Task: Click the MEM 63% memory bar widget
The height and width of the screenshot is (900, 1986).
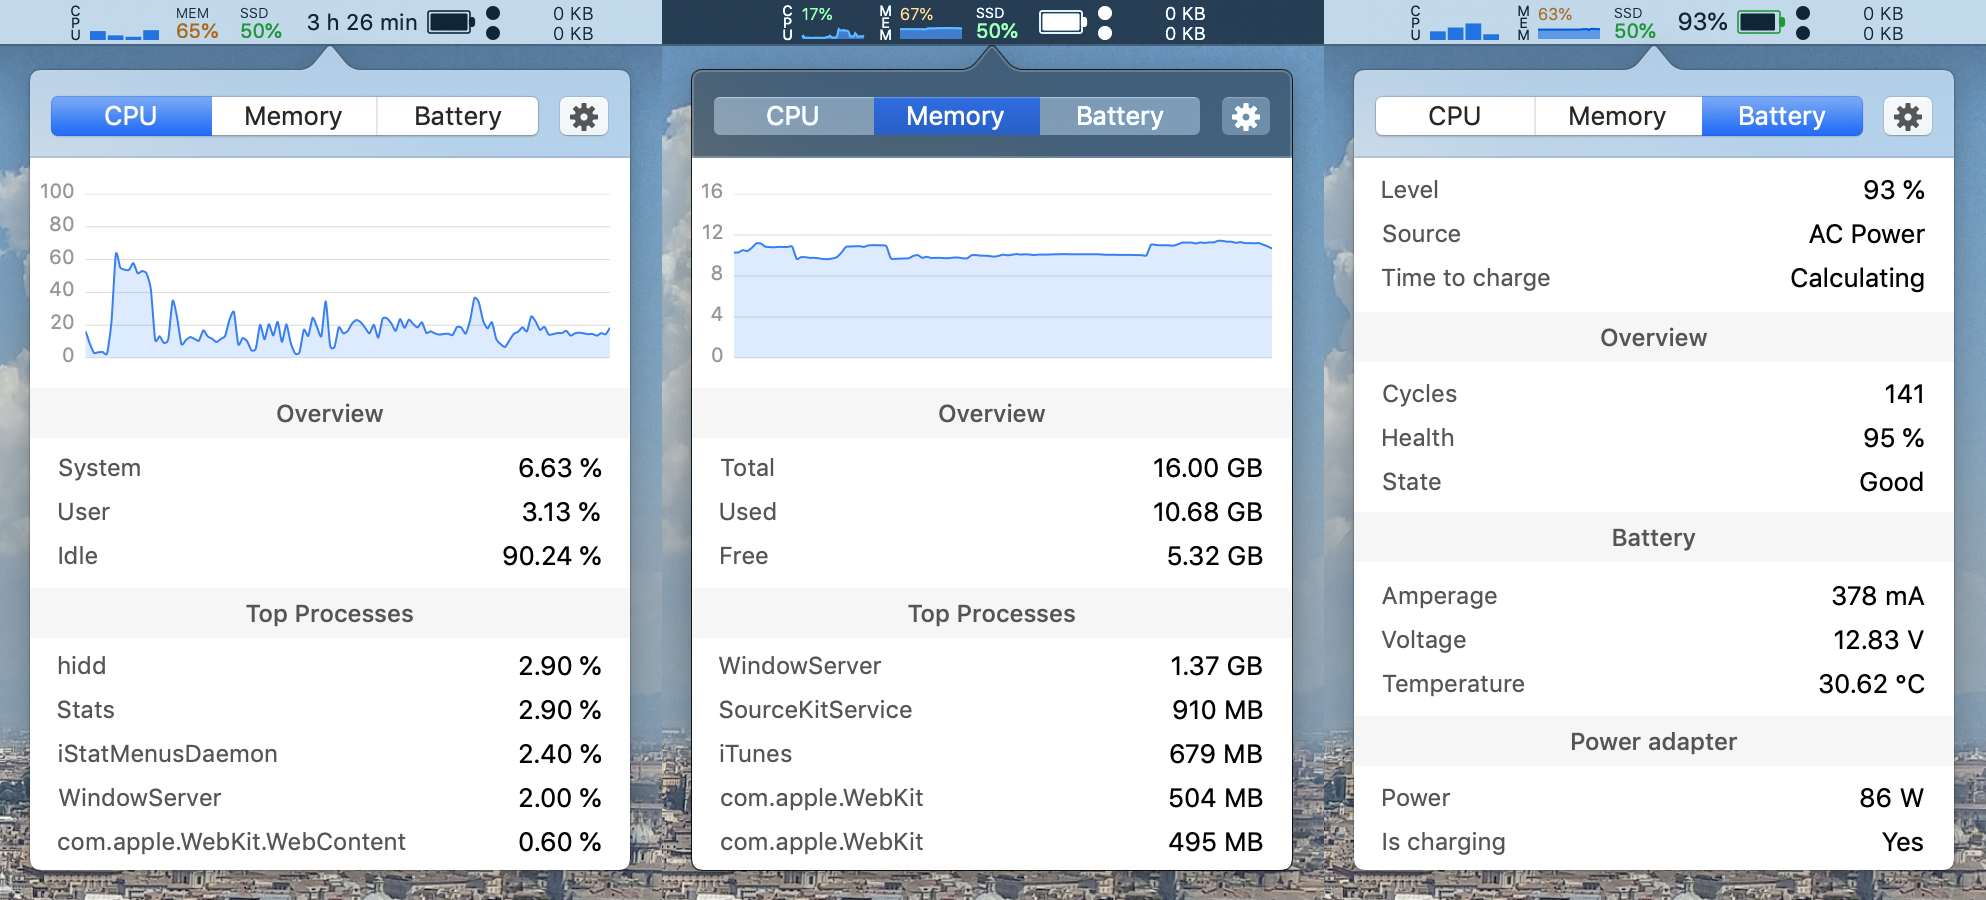Action: pyautogui.click(x=1558, y=24)
